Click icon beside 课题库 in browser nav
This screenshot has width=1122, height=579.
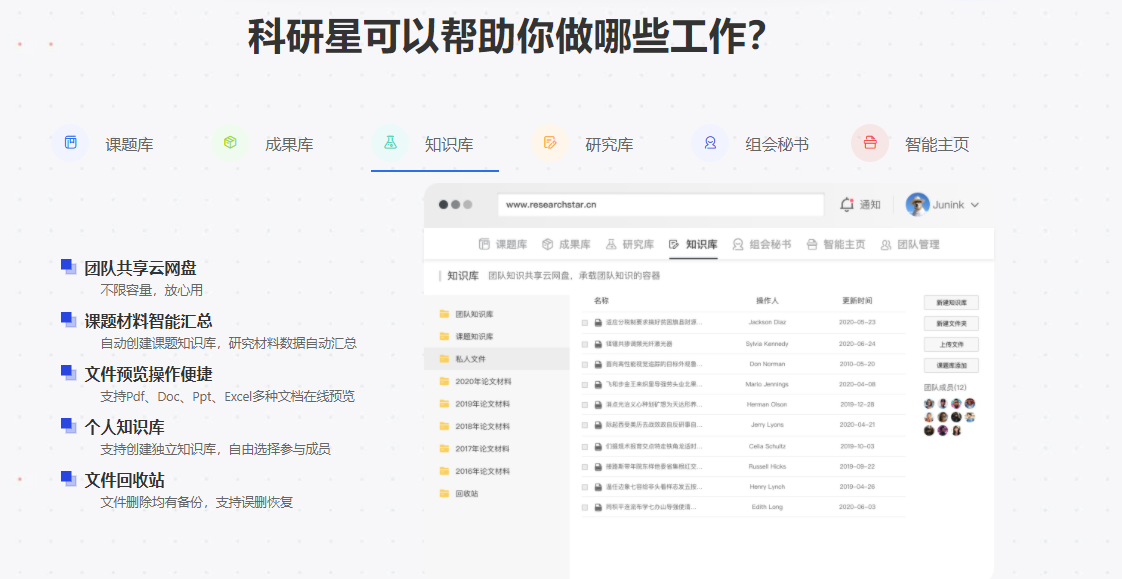pos(484,245)
